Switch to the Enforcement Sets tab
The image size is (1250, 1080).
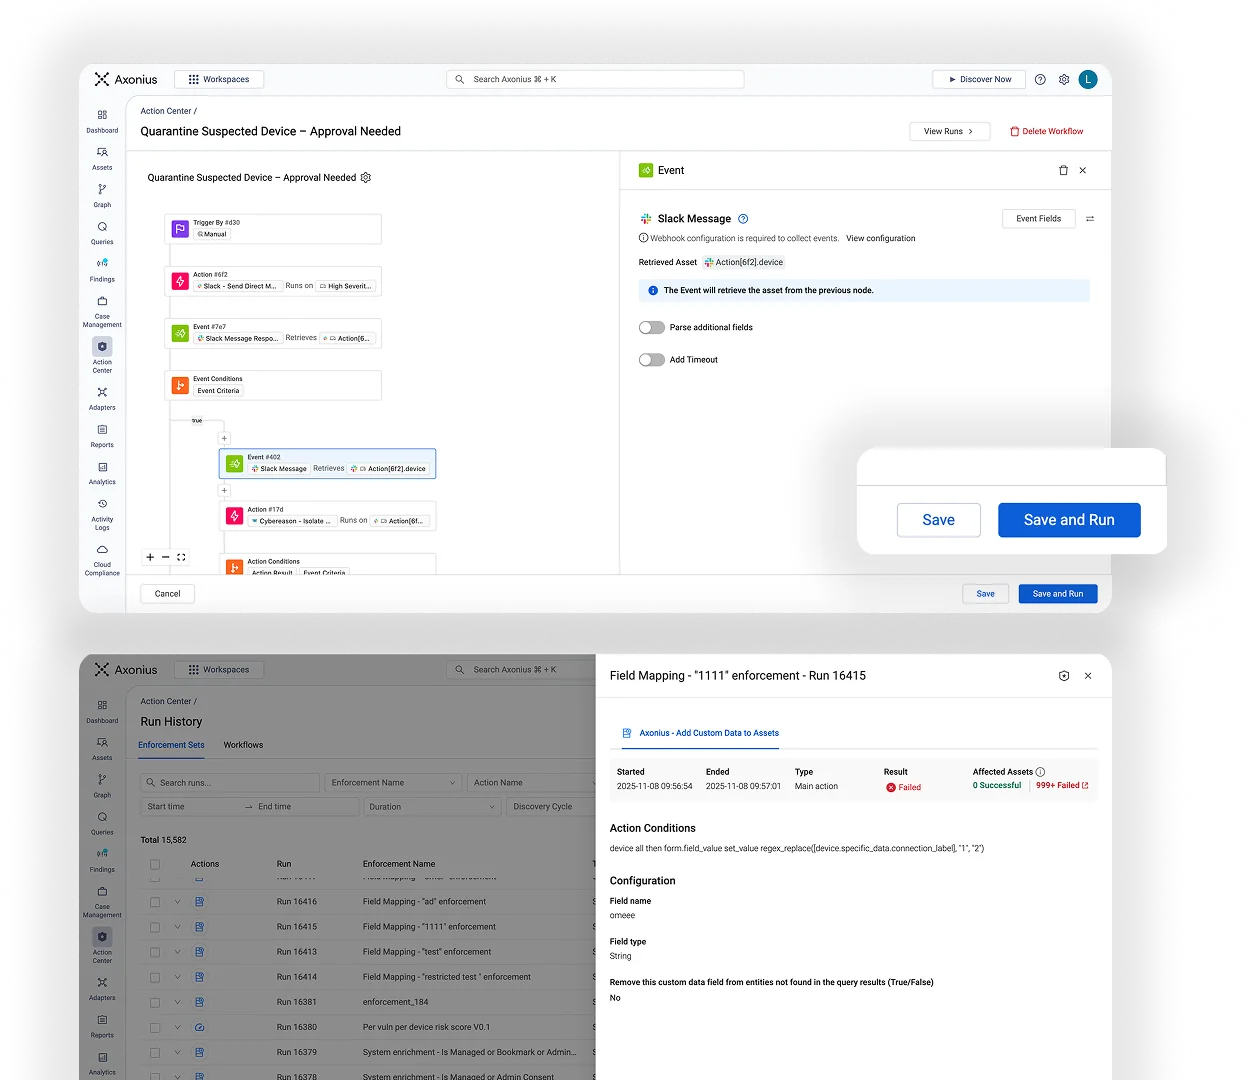coord(171,745)
